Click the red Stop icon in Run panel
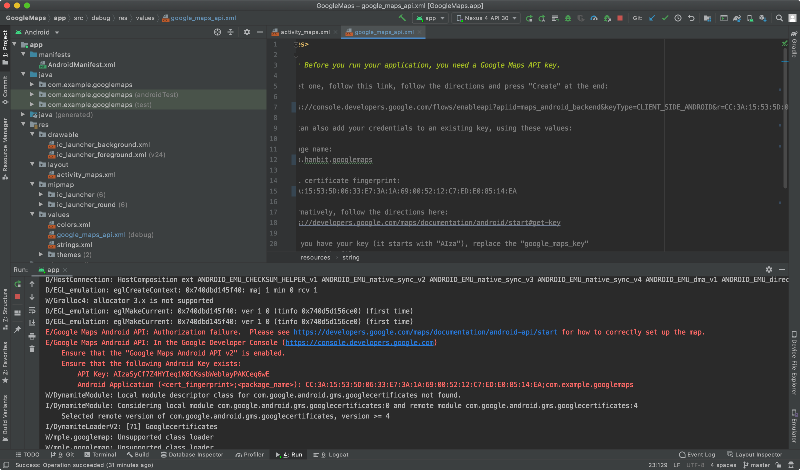Screen dimensions: 800x470 click(x=18, y=296)
